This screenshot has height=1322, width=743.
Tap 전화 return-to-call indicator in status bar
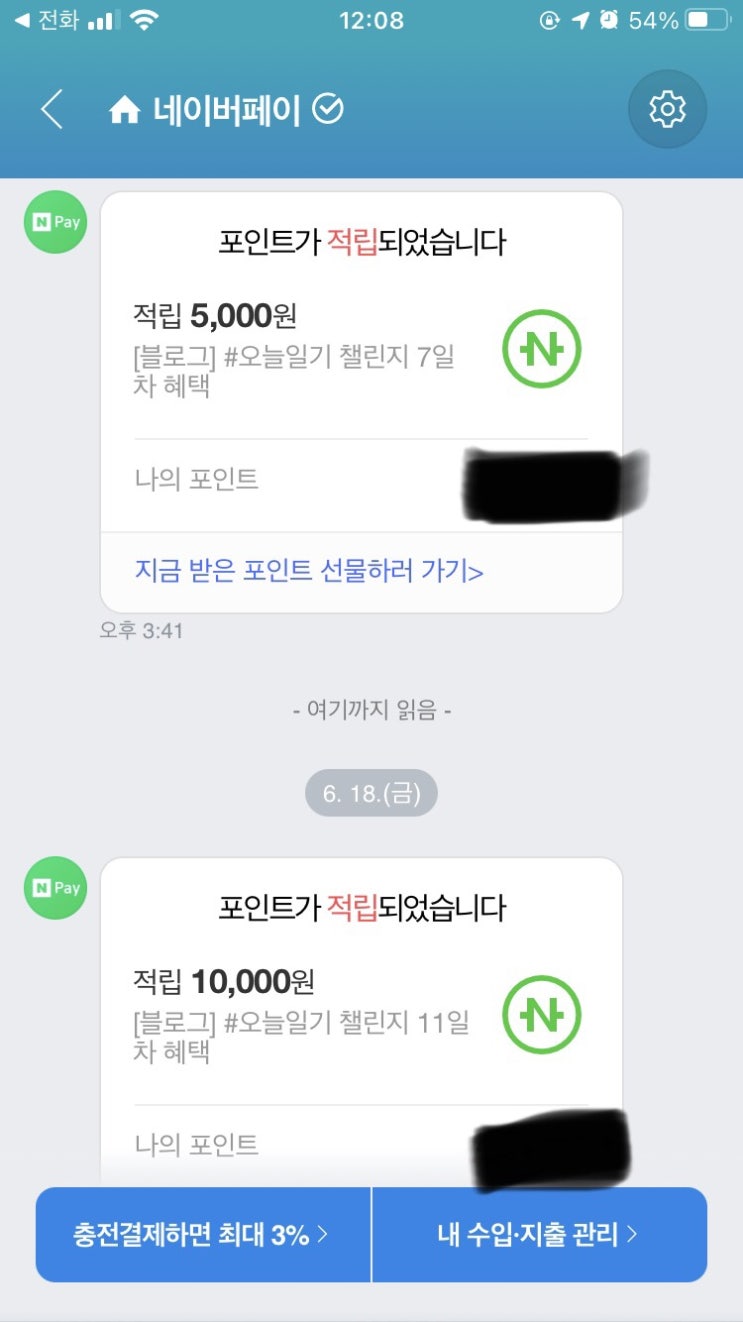pos(46,20)
